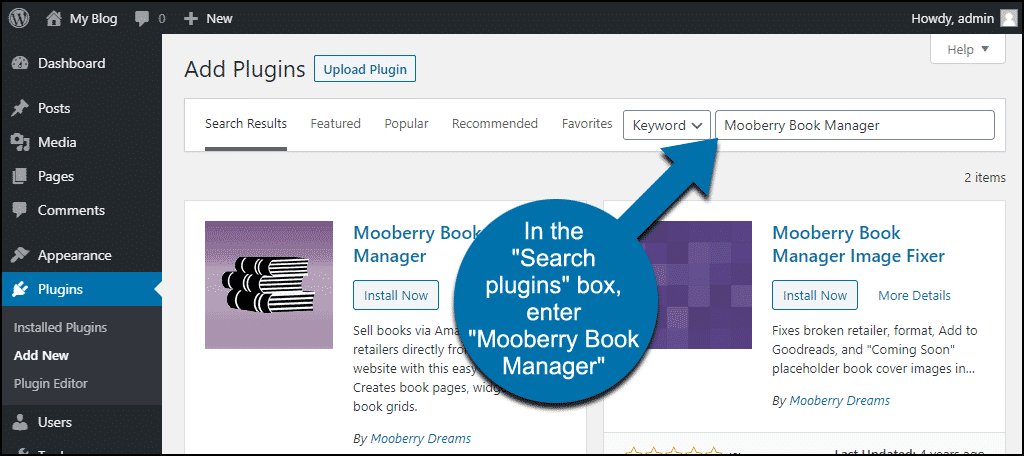Open More Details for Image Fixer

914,295
